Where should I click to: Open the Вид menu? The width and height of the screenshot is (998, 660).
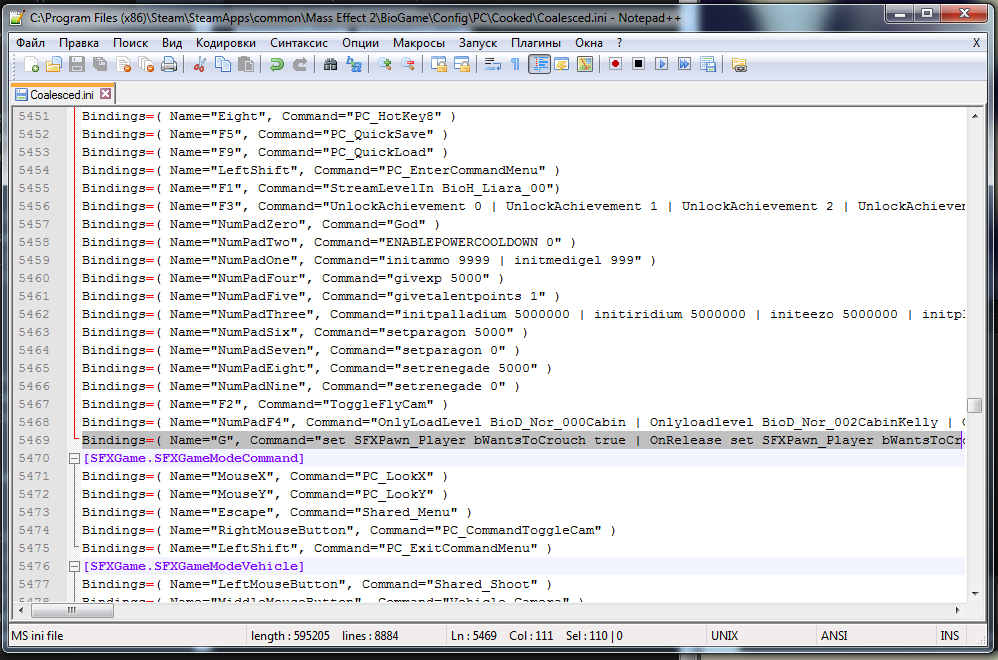172,43
